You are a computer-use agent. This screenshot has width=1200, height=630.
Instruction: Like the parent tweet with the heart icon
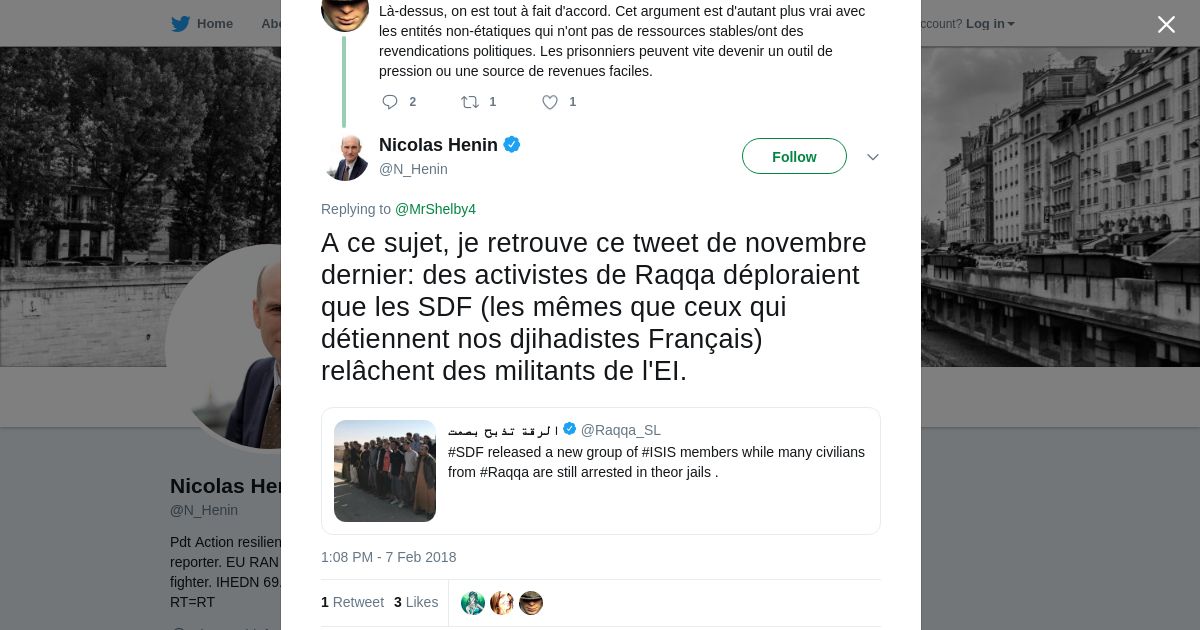point(550,102)
